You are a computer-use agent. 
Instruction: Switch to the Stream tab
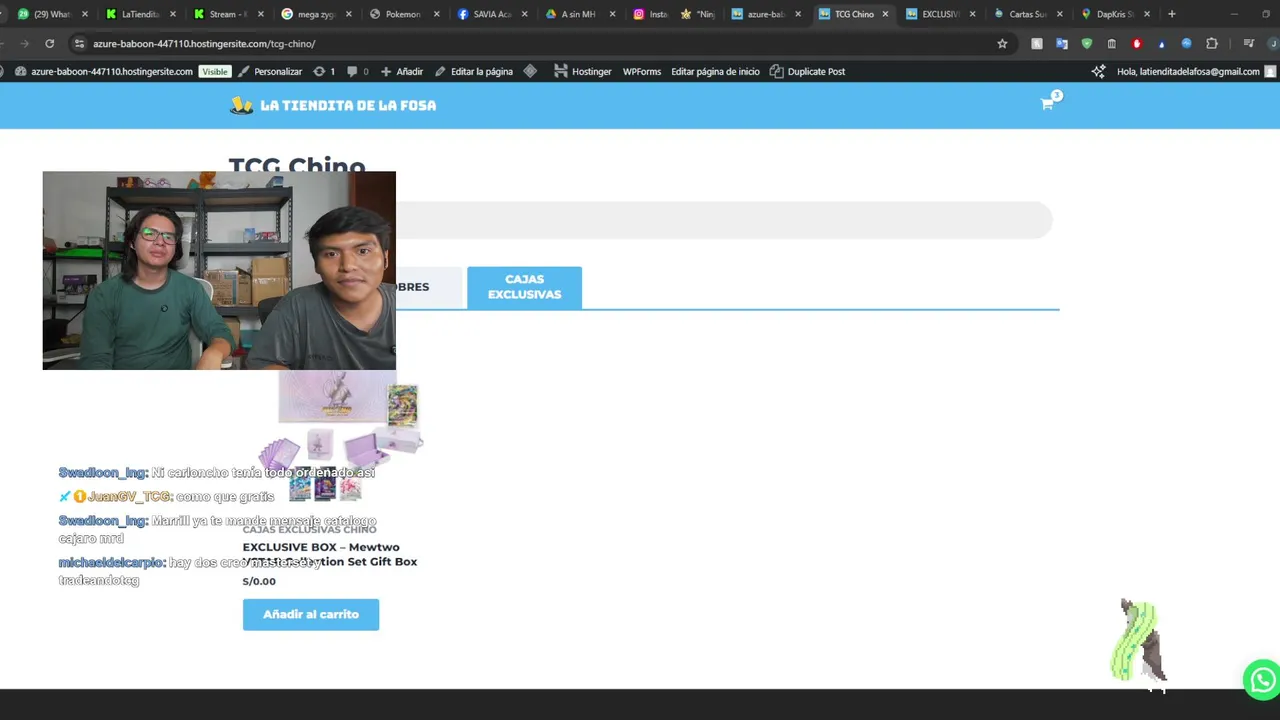228,14
